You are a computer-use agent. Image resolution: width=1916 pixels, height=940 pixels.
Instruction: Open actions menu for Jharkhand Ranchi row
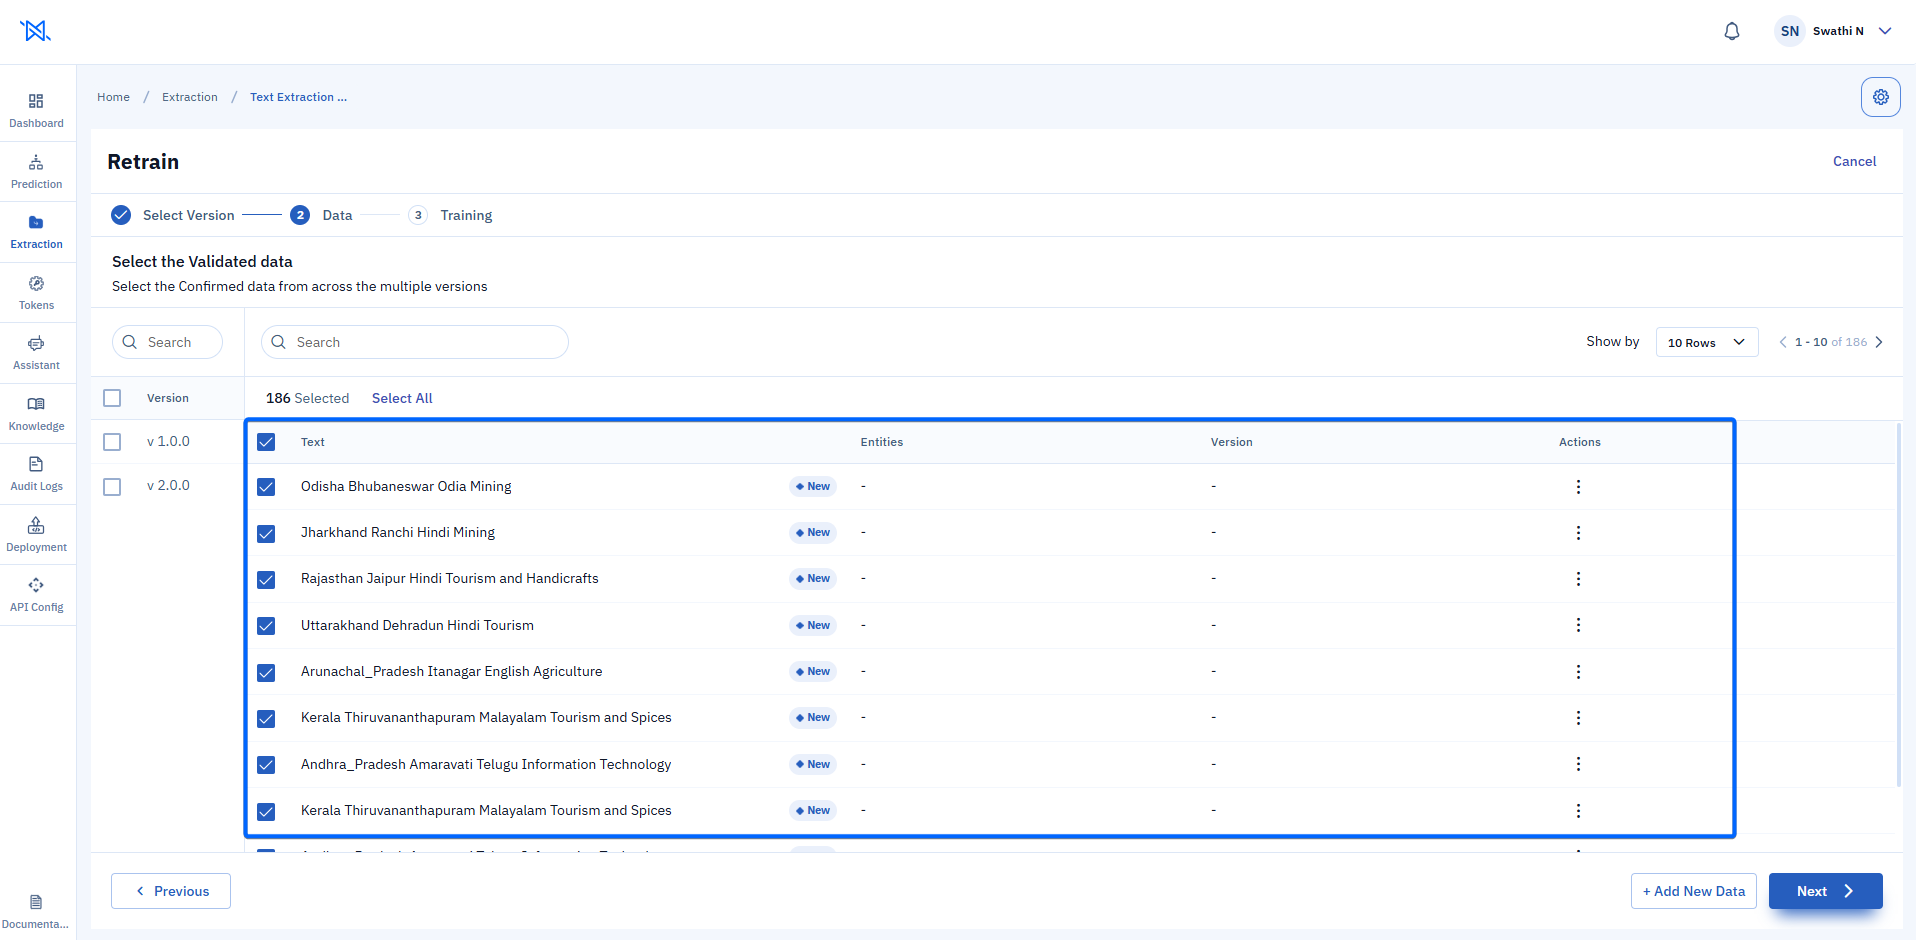(1578, 533)
